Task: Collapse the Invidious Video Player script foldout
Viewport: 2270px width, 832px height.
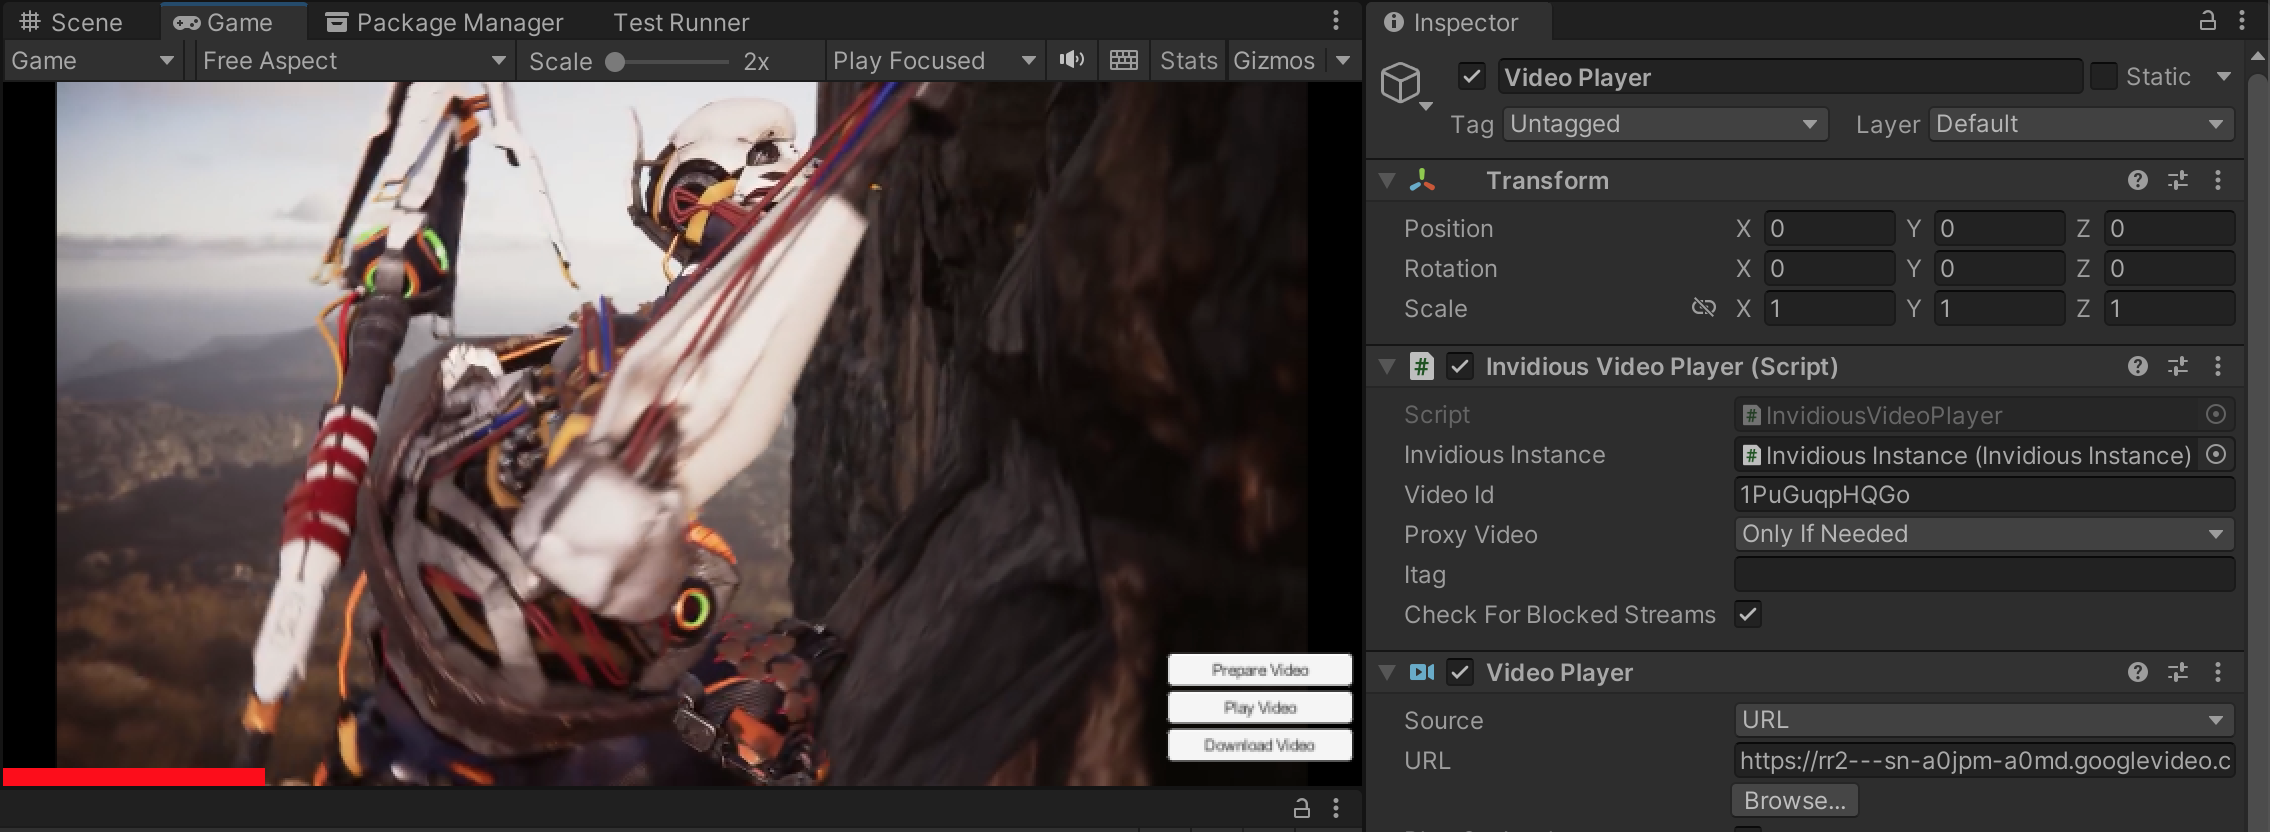Action: (x=1387, y=366)
